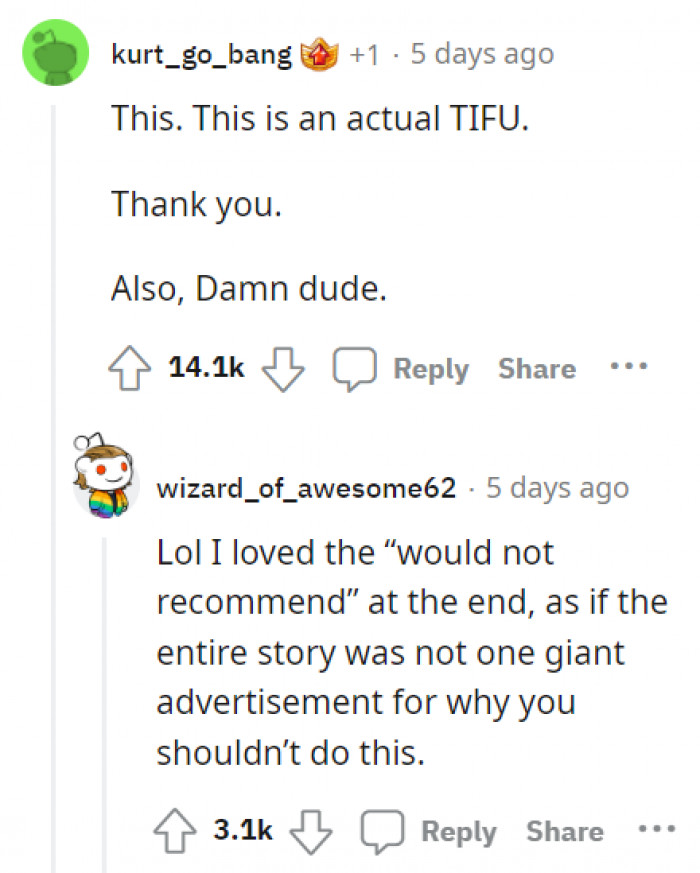Click Share on wizard_of_awesome62's comment
Image resolution: width=700 pixels, height=873 pixels.
[x=563, y=829]
